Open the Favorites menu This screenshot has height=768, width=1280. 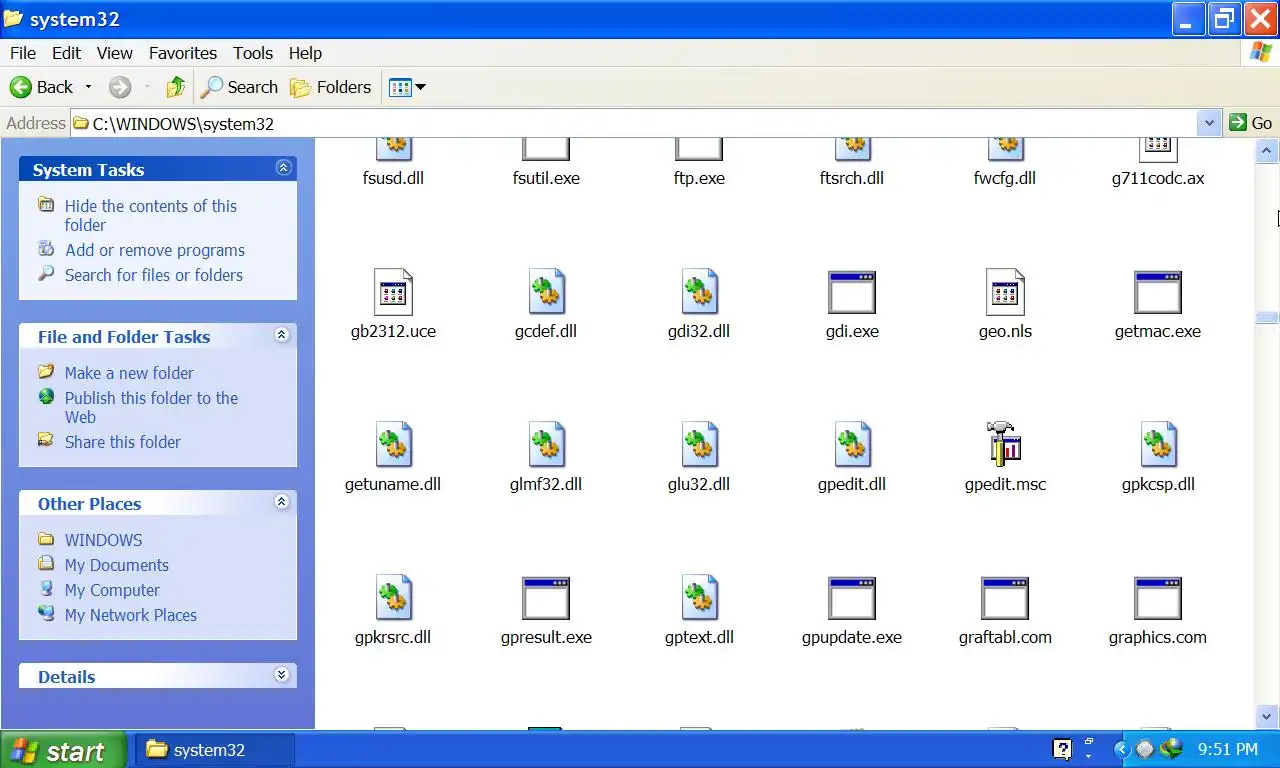[x=183, y=53]
